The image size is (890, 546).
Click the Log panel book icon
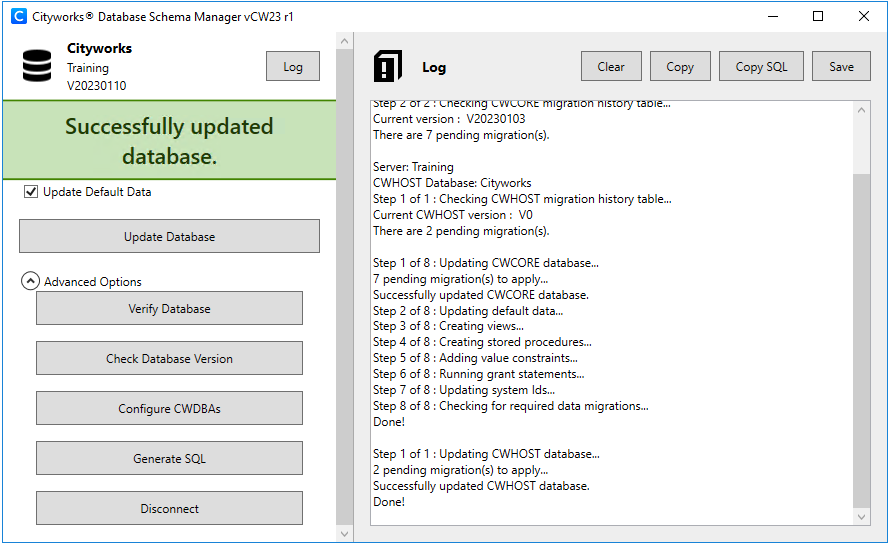click(387, 66)
